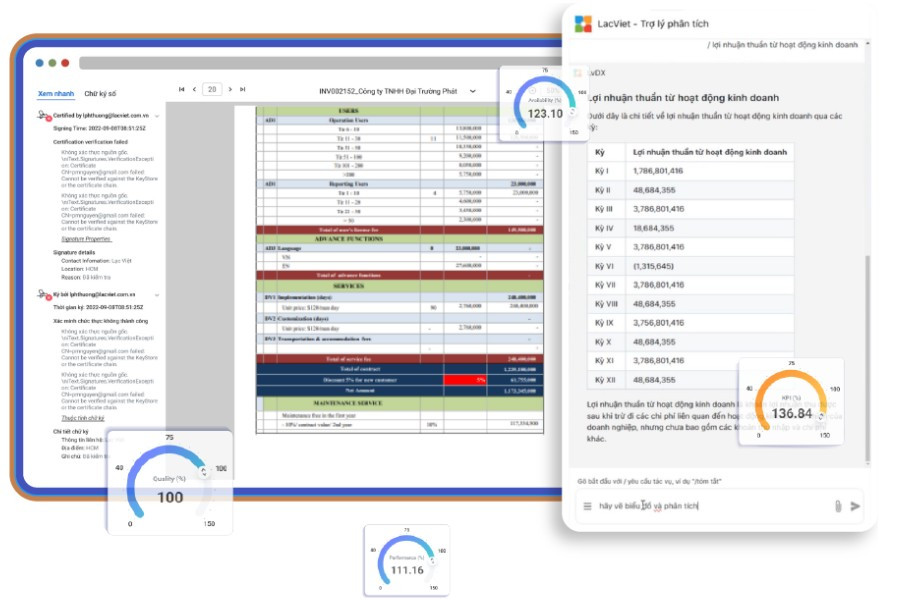Screen dimensions: 900x600
Task: Advance to the next document page
Action: coord(231,89)
